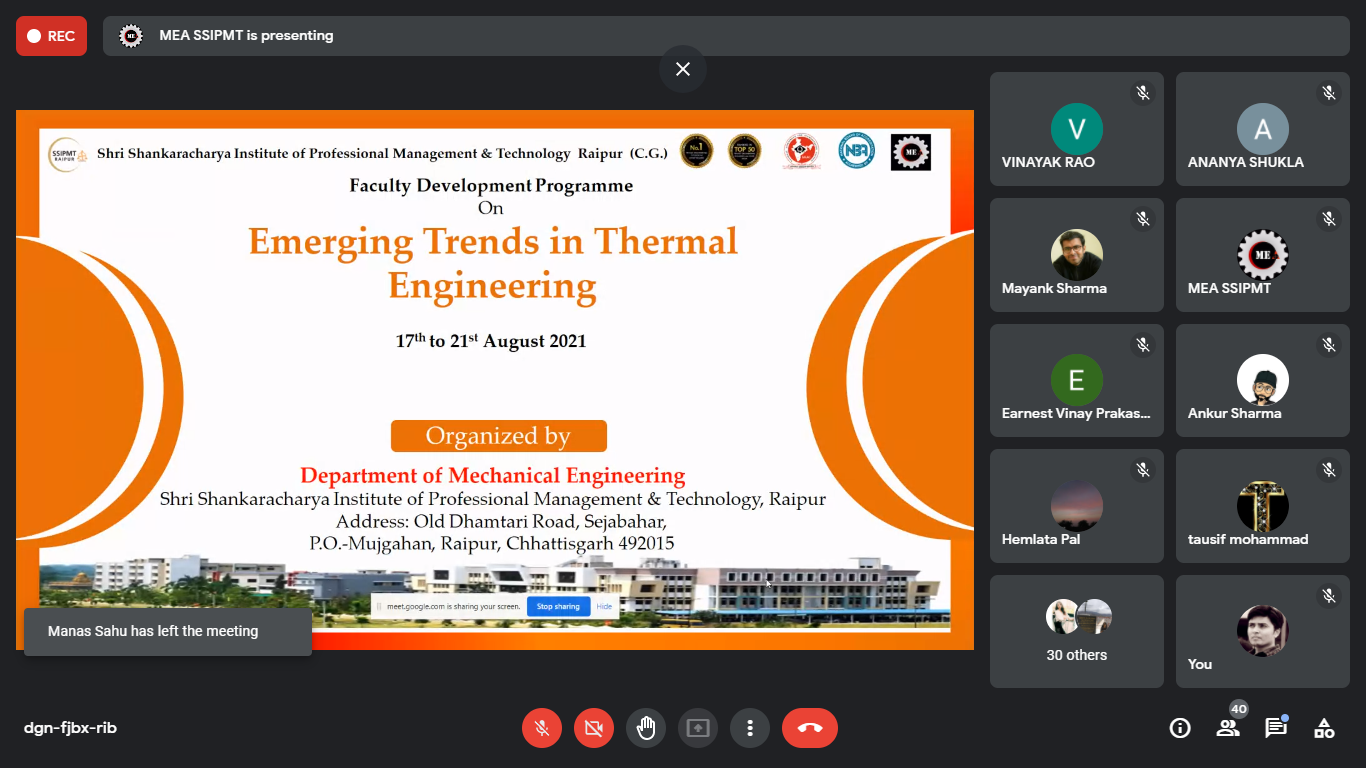Image resolution: width=1366 pixels, height=768 pixels.
Task: Select the VINAYAK RAO participant tile
Action: (x=1077, y=129)
